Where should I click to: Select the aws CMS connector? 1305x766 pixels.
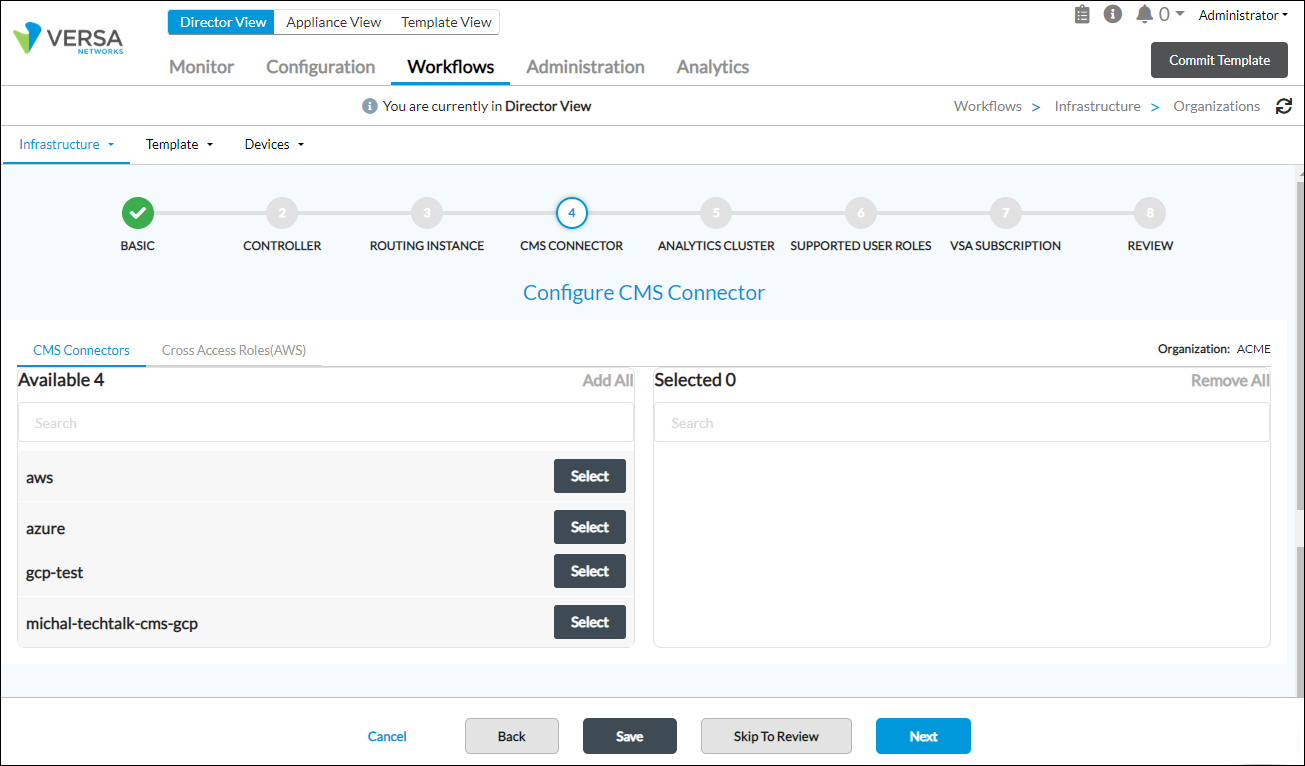[x=589, y=476]
